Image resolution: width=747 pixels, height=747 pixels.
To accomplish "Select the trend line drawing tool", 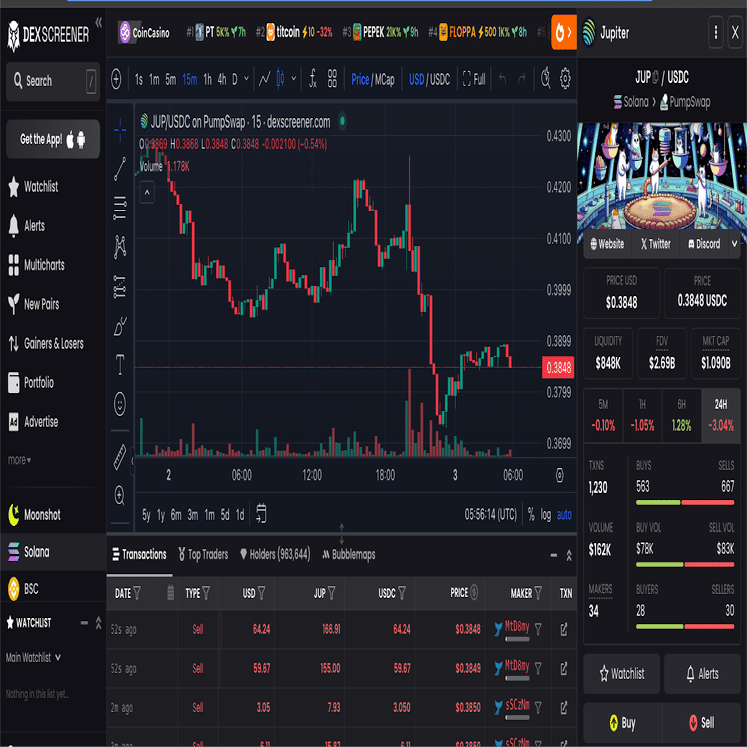I will 120,169.
